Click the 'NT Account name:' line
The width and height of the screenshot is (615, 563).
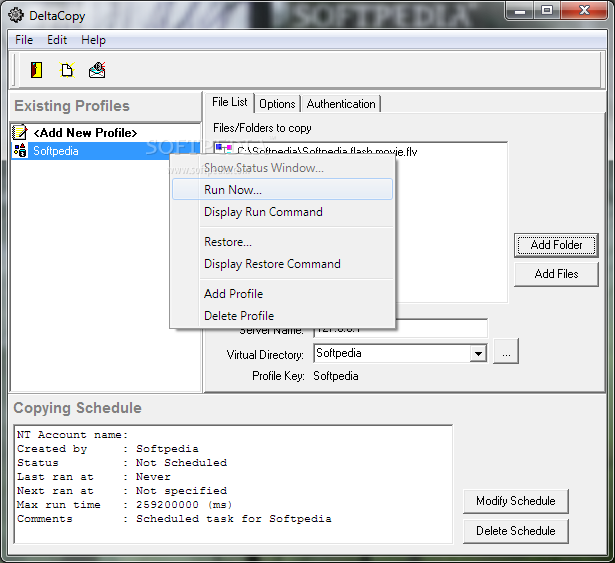point(73,435)
